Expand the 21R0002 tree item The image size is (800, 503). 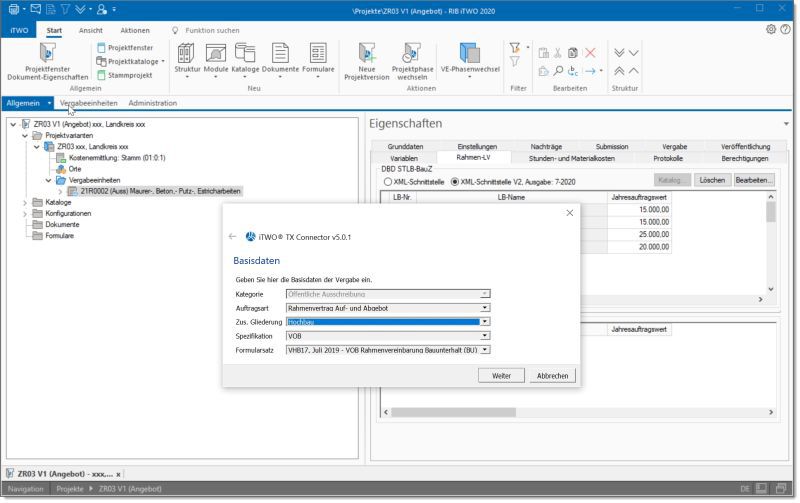coord(60,191)
